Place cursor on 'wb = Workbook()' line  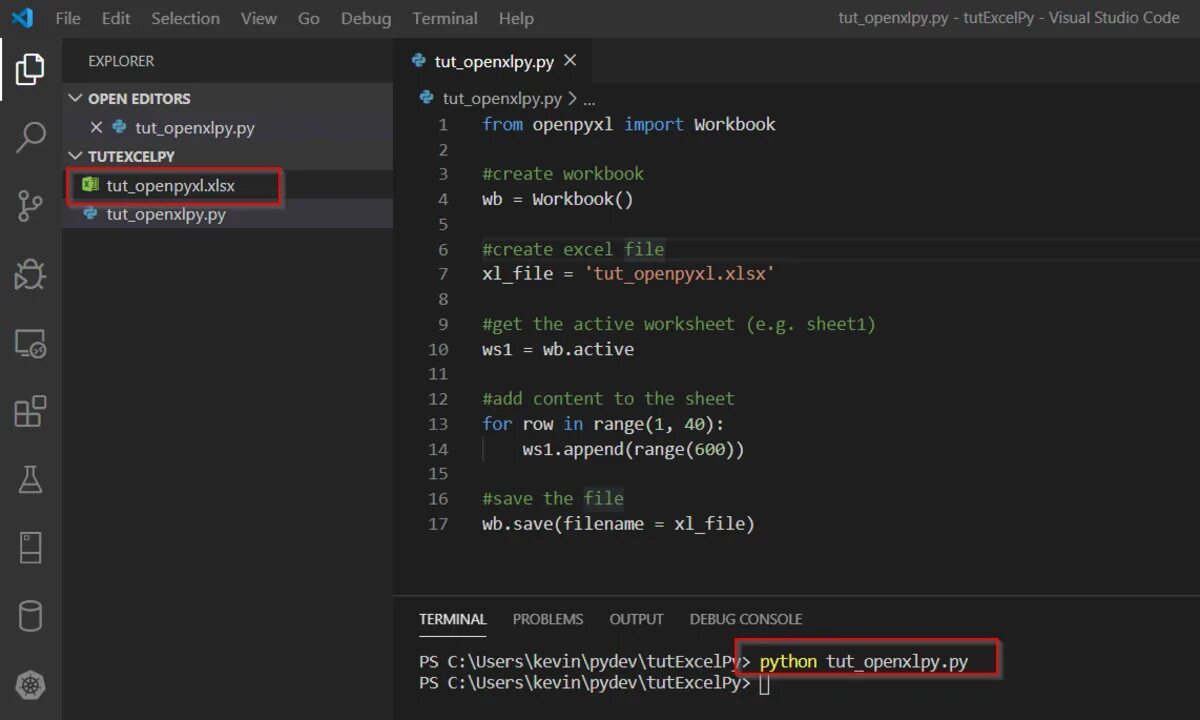pos(558,199)
